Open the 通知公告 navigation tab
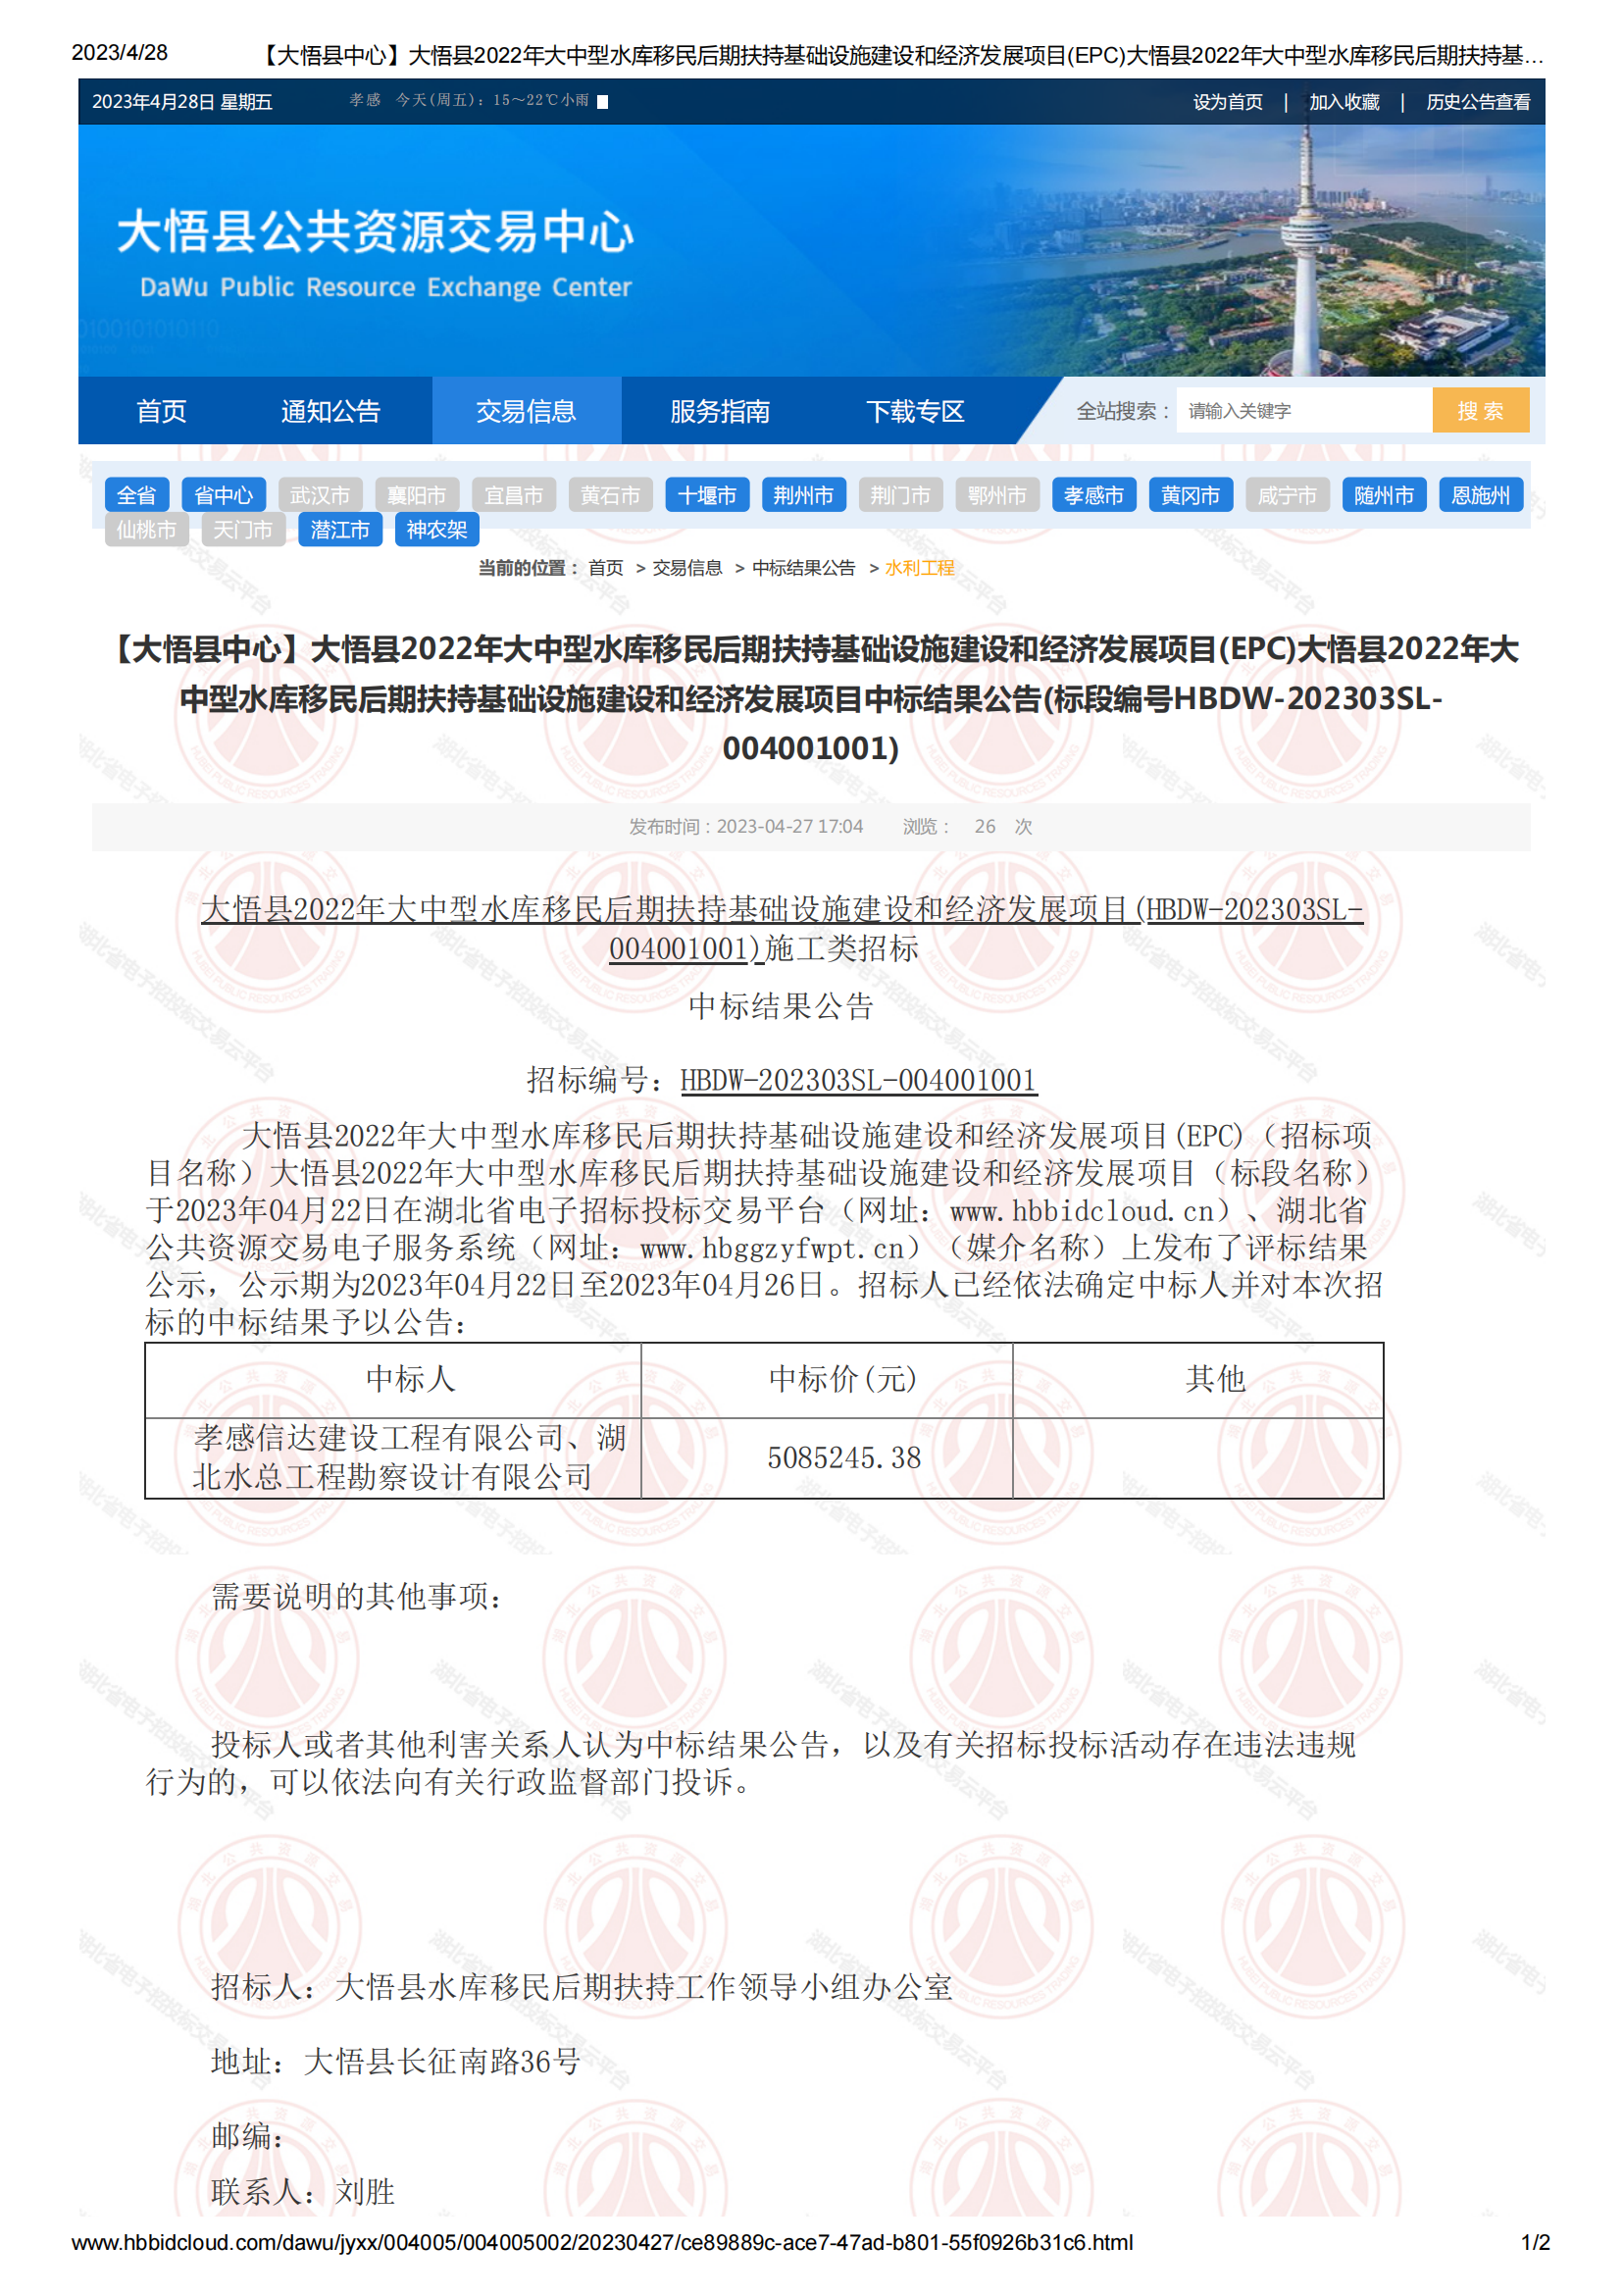This screenshot has height=2296, width=1623. 330,411
